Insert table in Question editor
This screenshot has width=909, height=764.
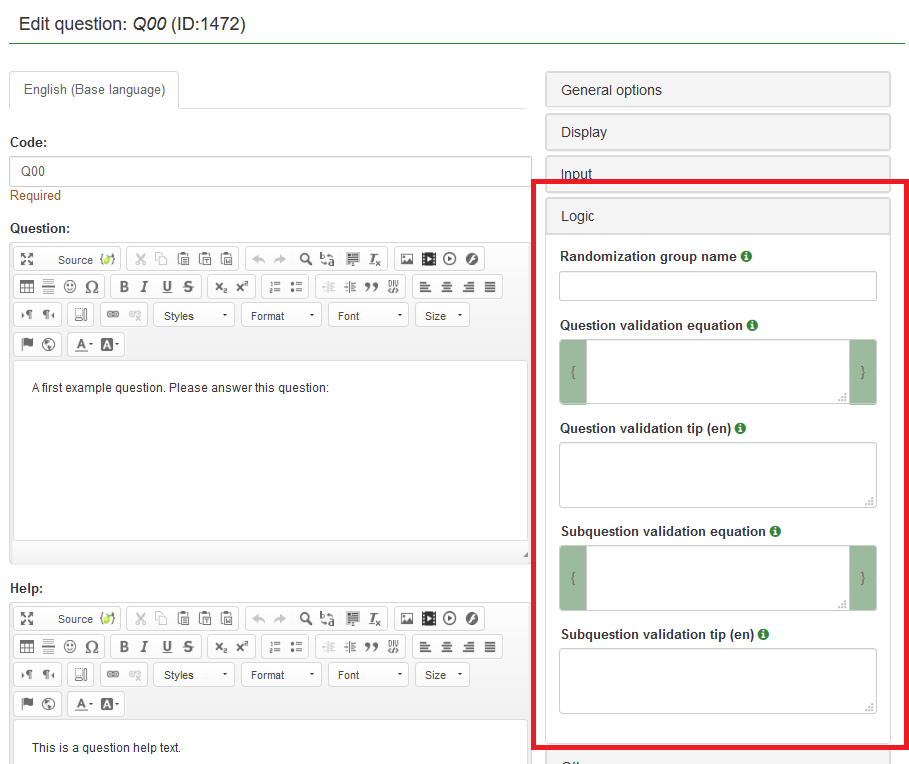[27, 287]
